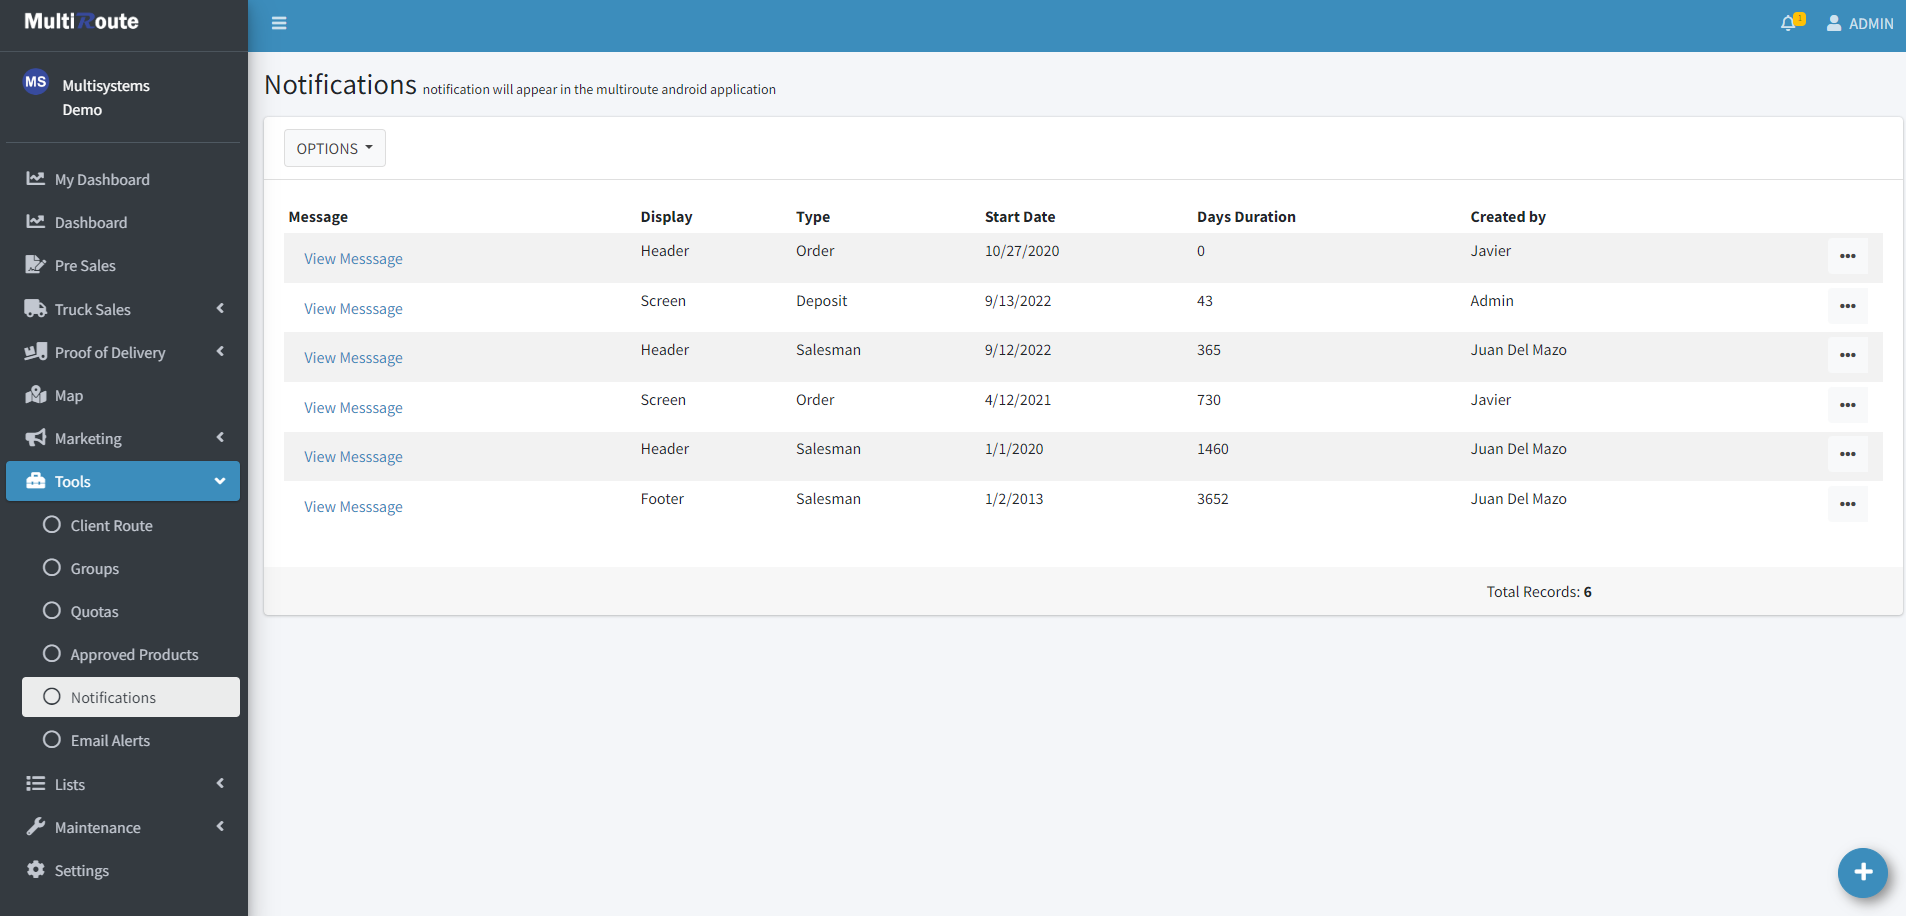Click the Settings gear icon

tap(36, 870)
